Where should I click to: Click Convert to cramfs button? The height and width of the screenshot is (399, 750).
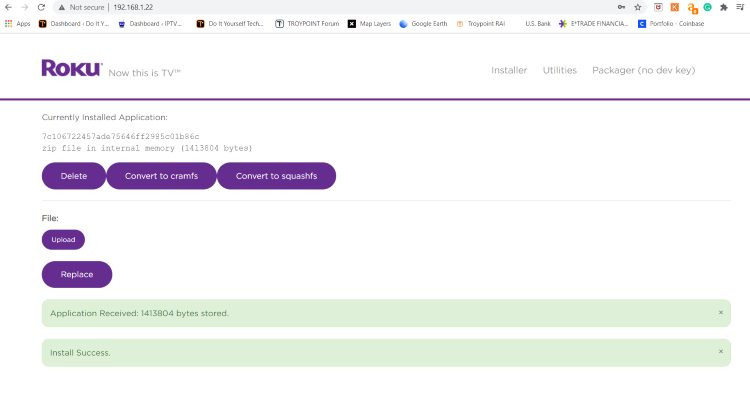[161, 176]
